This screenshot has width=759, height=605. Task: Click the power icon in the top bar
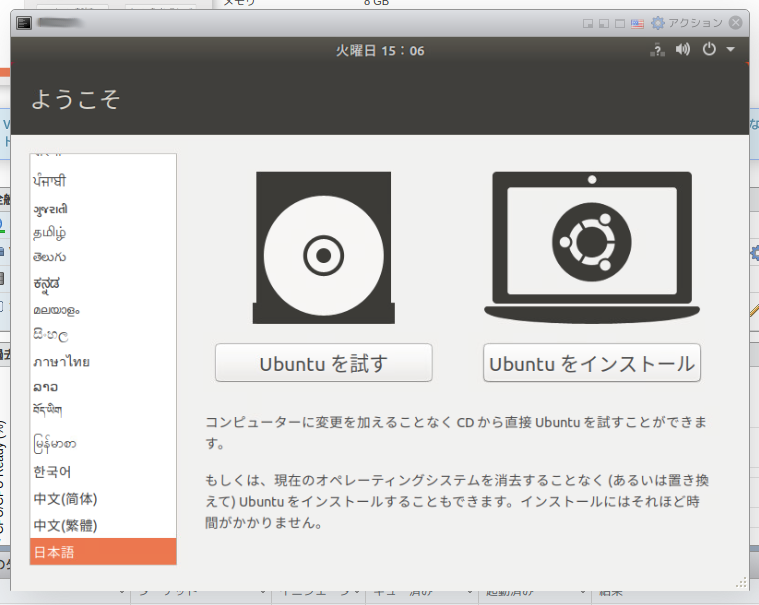click(709, 49)
